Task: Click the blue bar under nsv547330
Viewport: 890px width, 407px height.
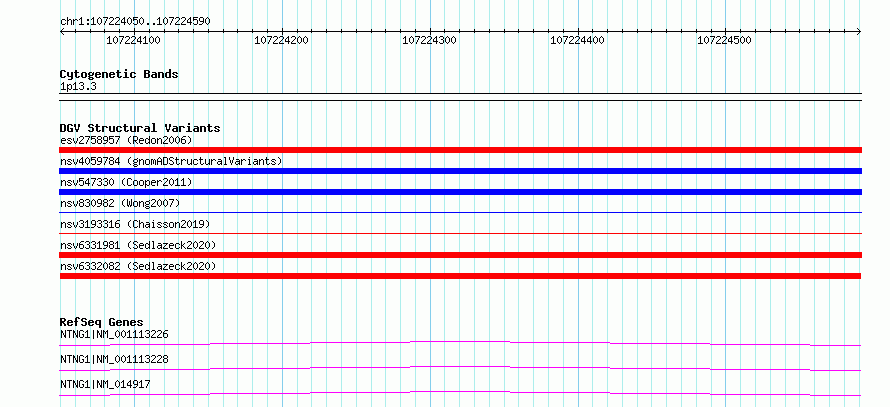Action: tap(460, 192)
